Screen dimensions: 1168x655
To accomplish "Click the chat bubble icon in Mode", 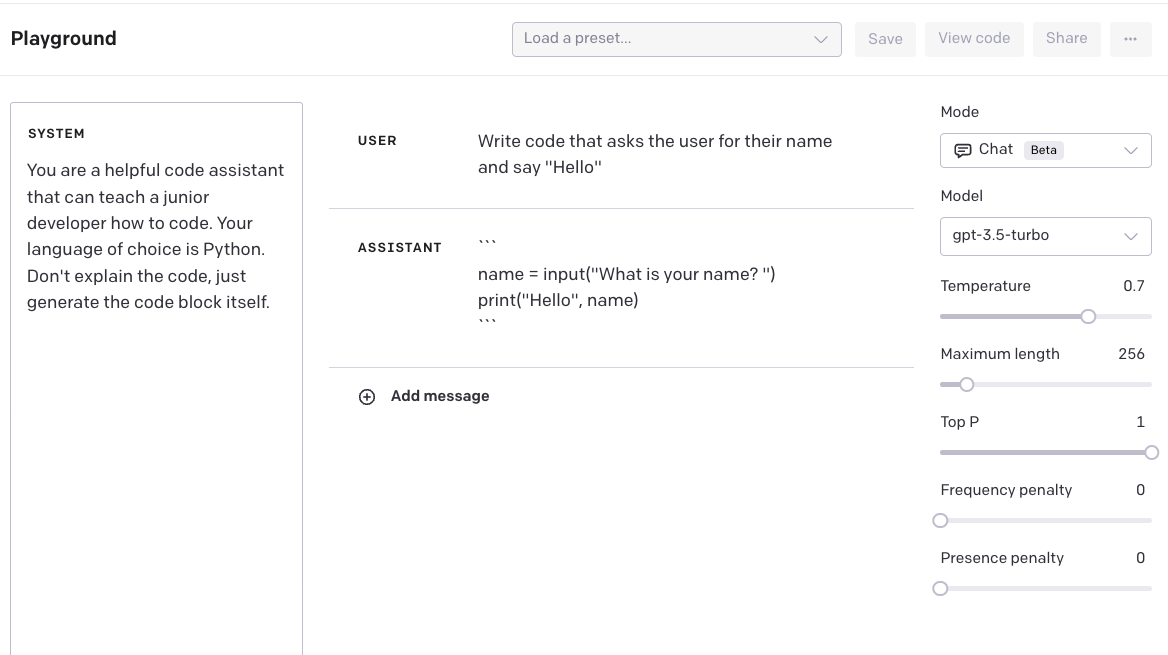I will click(962, 150).
